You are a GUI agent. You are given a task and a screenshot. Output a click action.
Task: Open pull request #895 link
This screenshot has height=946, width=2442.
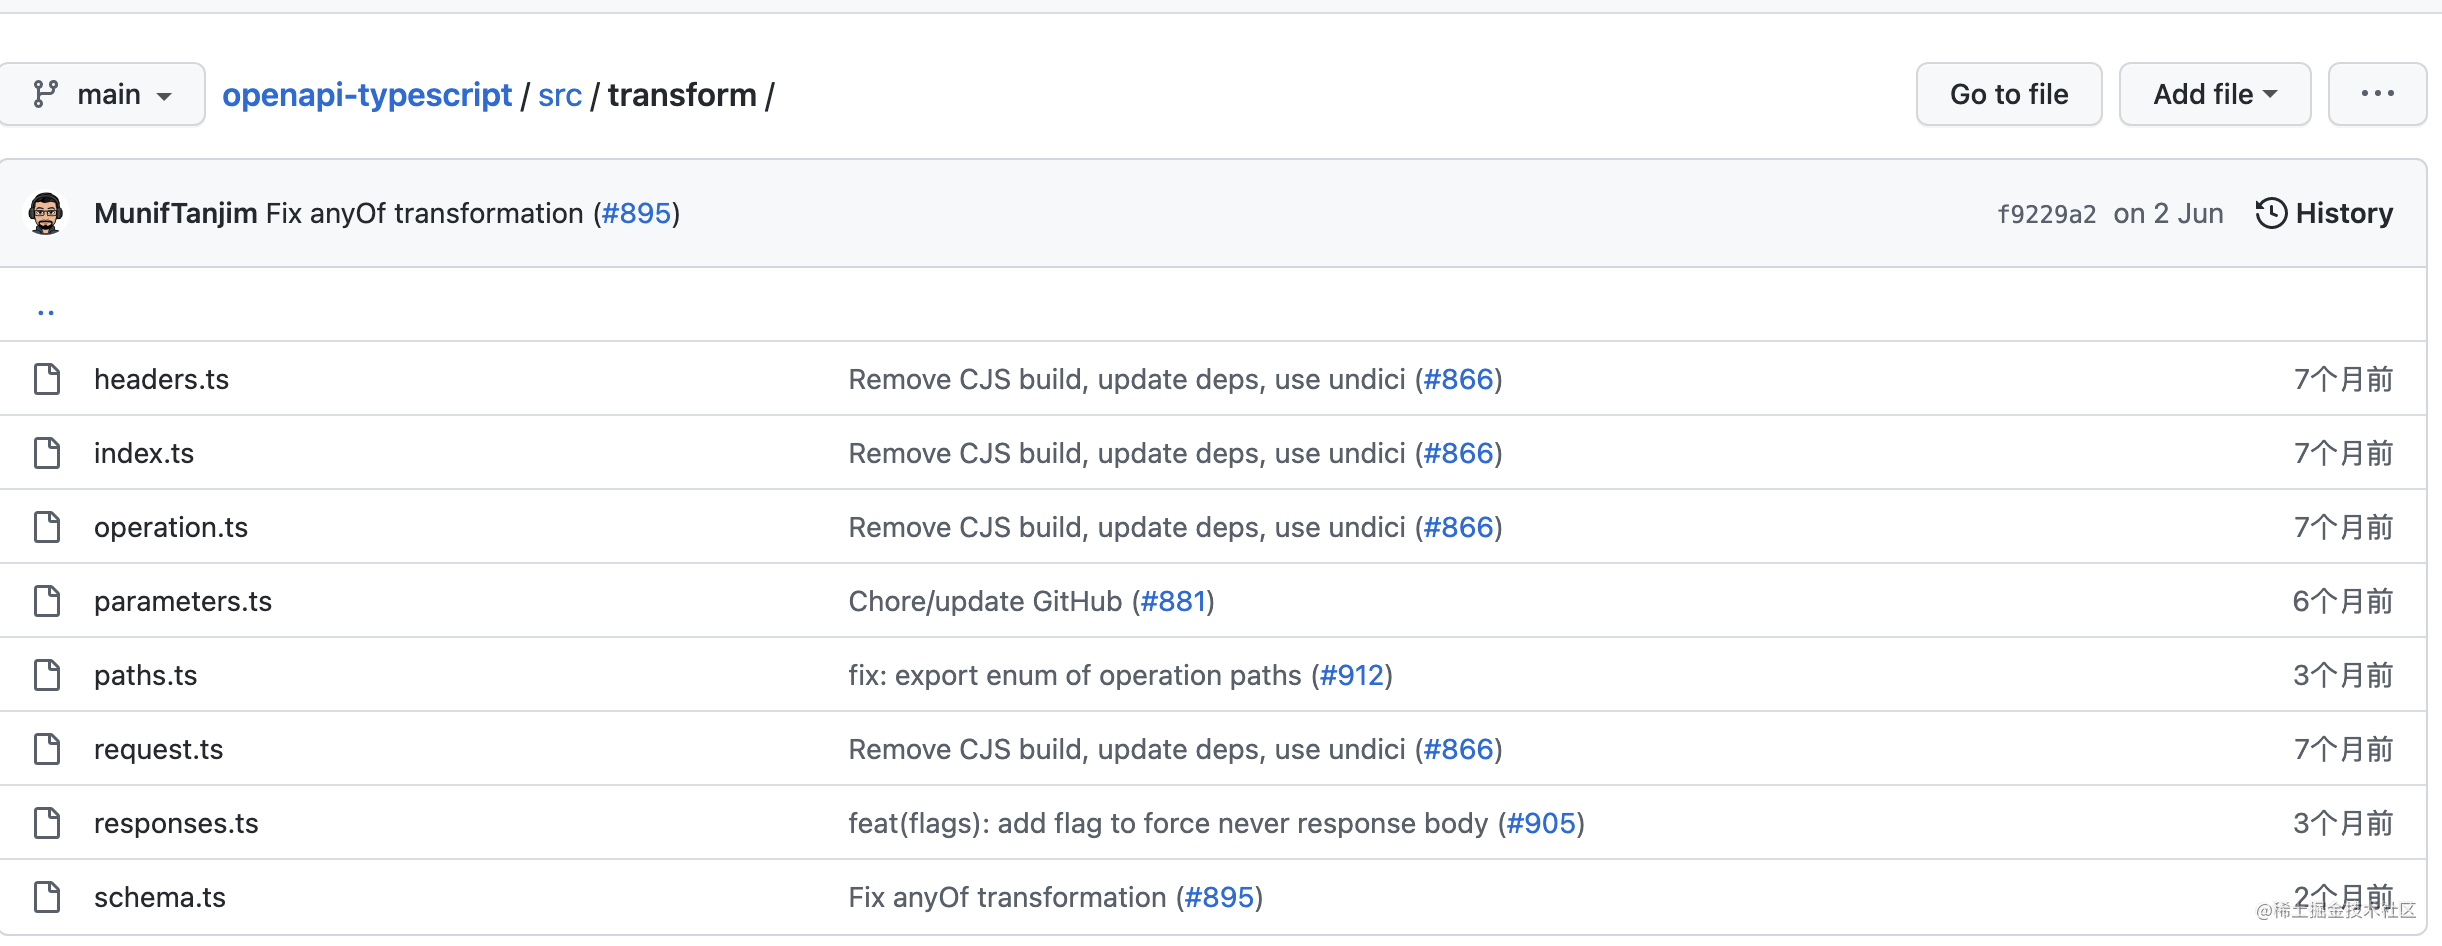tap(637, 213)
